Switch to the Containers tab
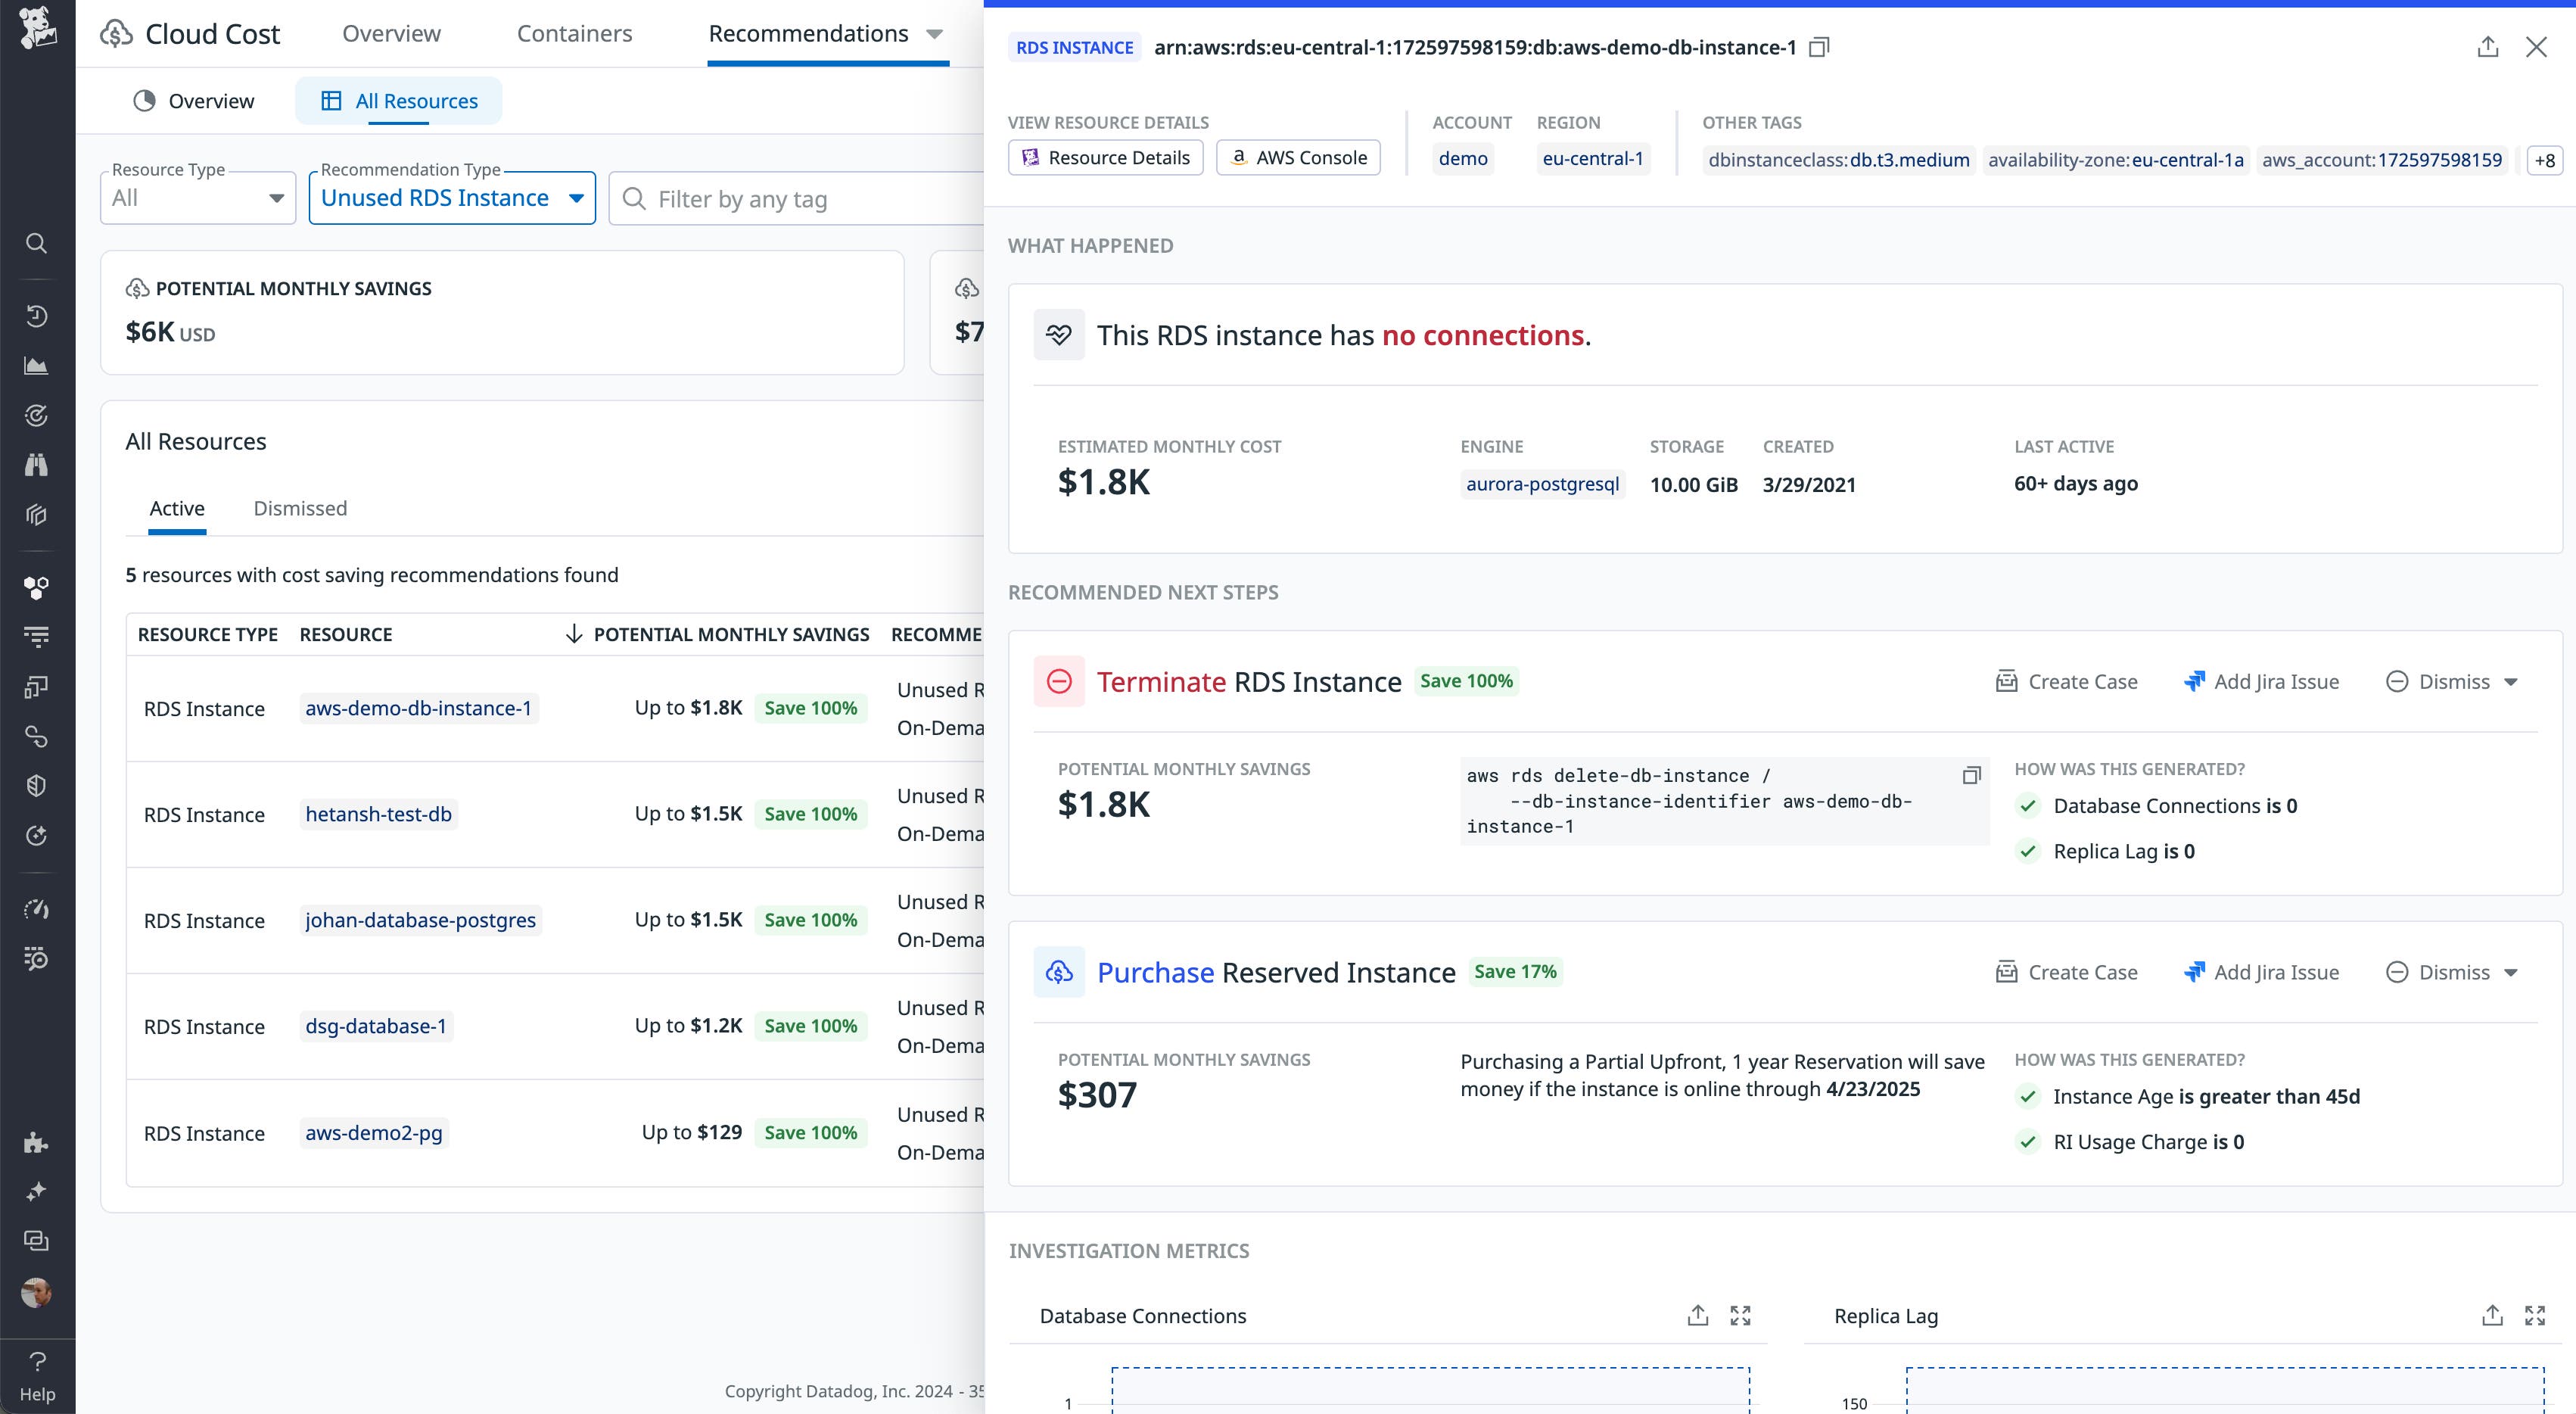The image size is (2576, 1414). [574, 33]
